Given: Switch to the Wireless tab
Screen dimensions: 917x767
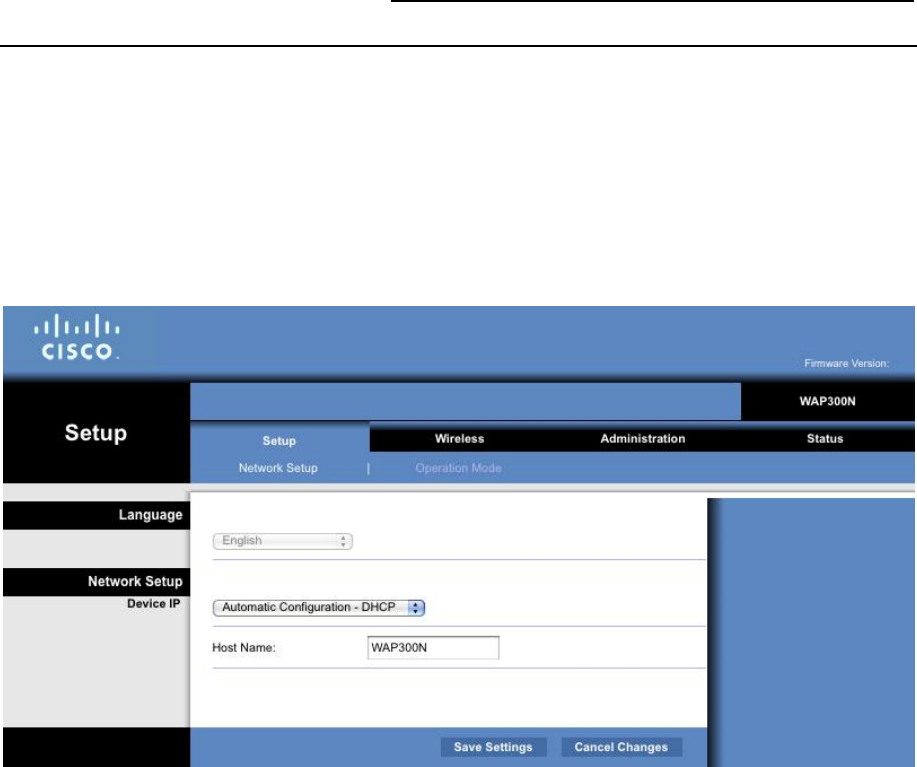Looking at the screenshot, I should 459,438.
